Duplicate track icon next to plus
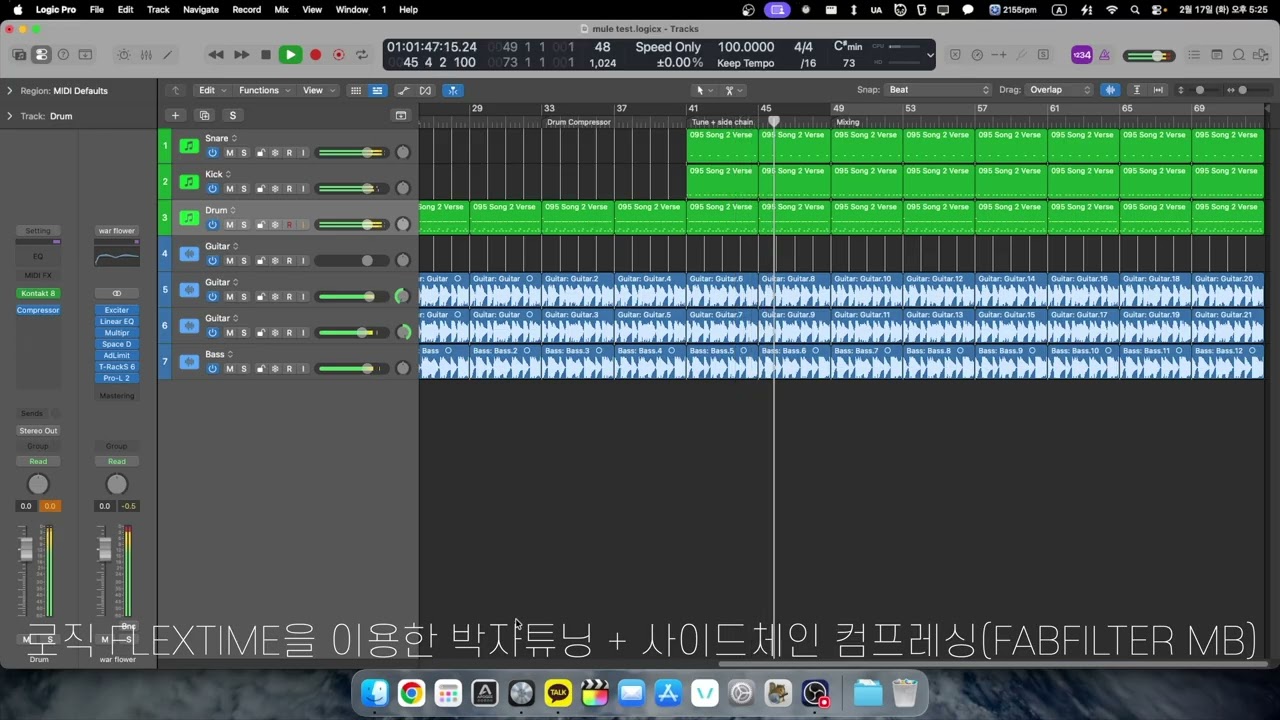This screenshot has width=1280, height=720. [x=204, y=115]
